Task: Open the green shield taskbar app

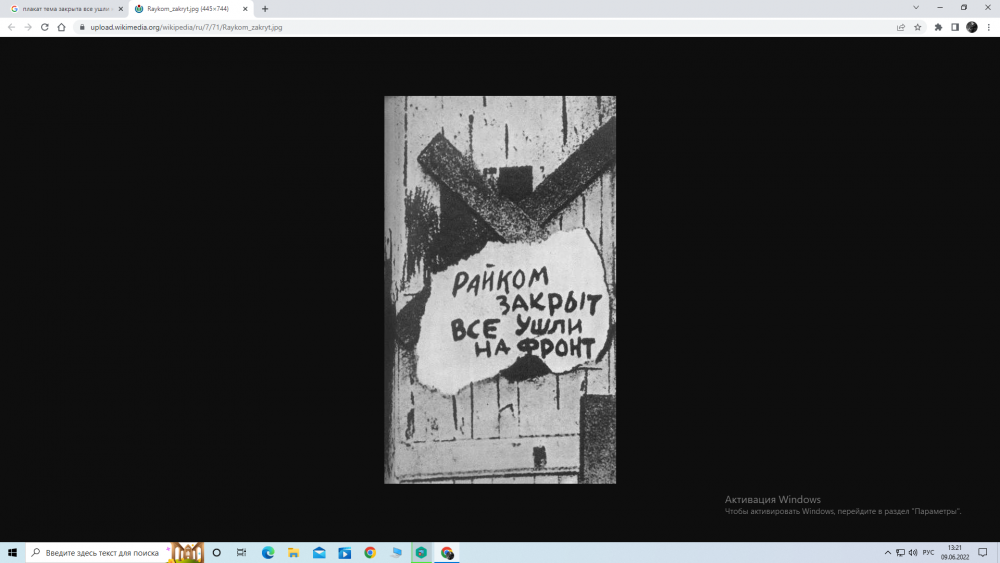Action: coord(421,553)
